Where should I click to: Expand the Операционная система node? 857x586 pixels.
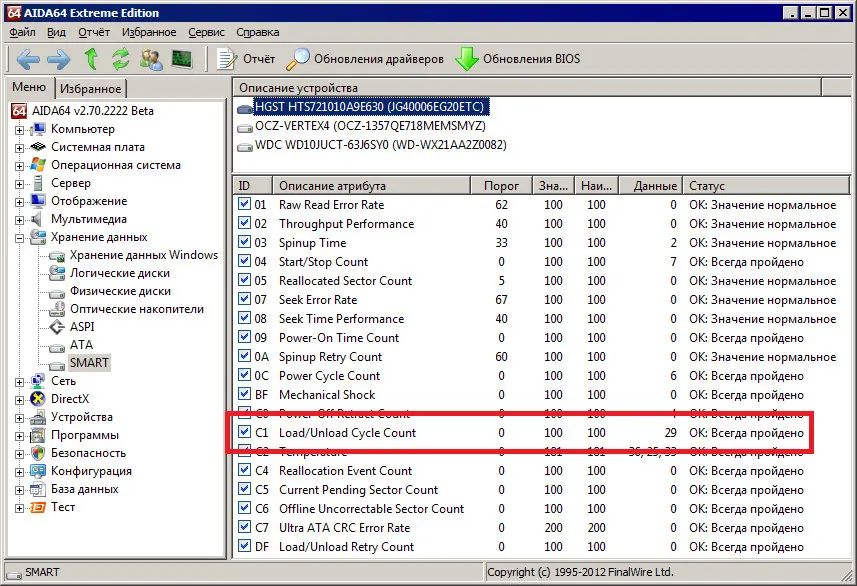(20, 166)
